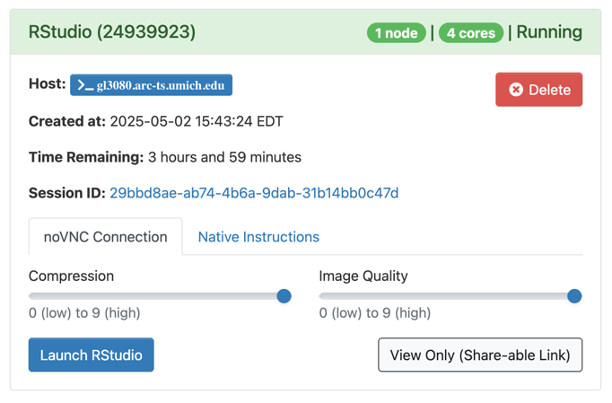The width and height of the screenshot is (612, 403).
Task: Click the Image Quality label
Action: pyautogui.click(x=363, y=276)
